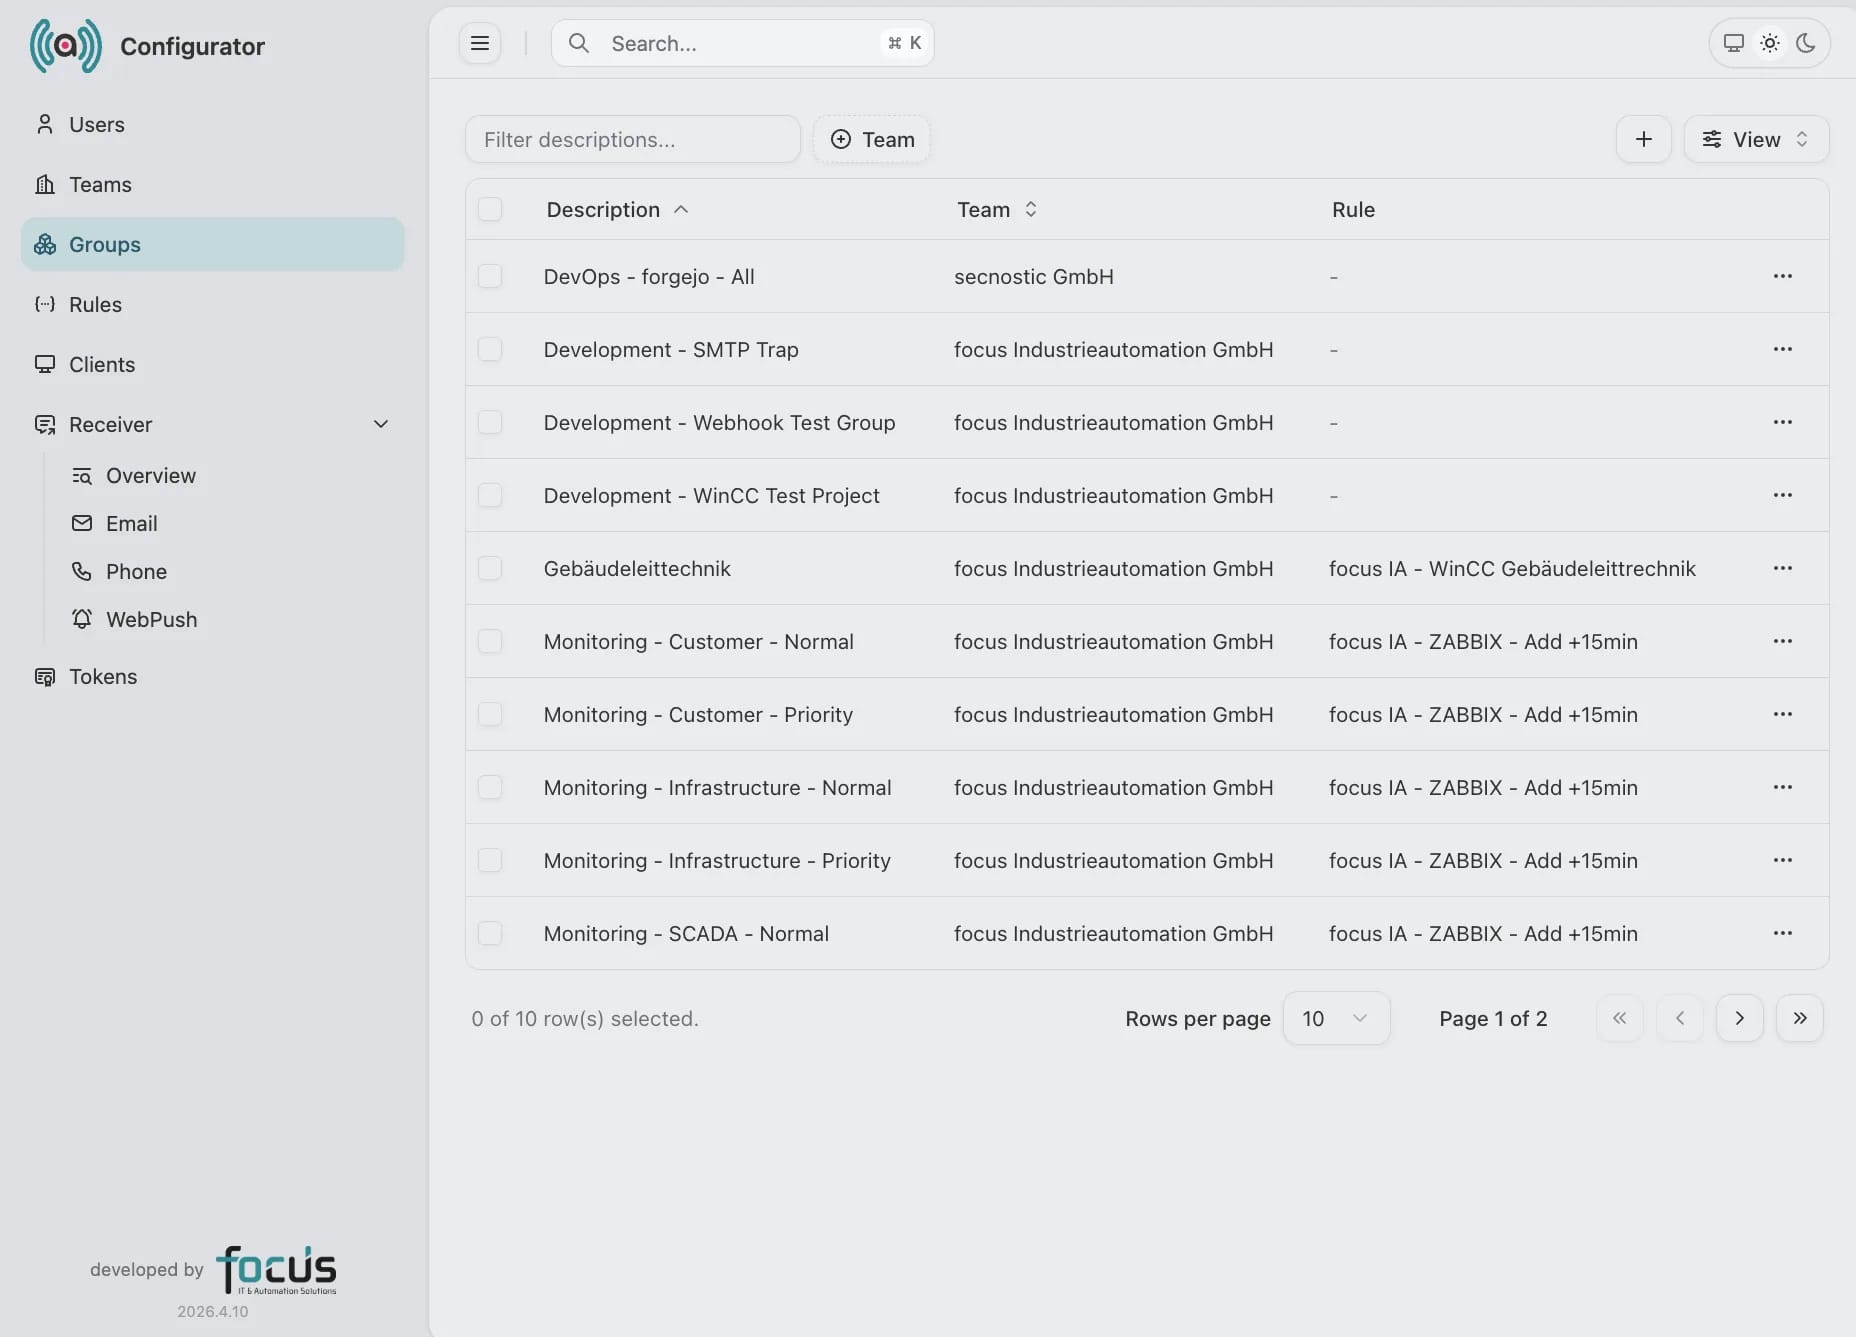Open the Rows per page dropdown

pos(1336,1018)
